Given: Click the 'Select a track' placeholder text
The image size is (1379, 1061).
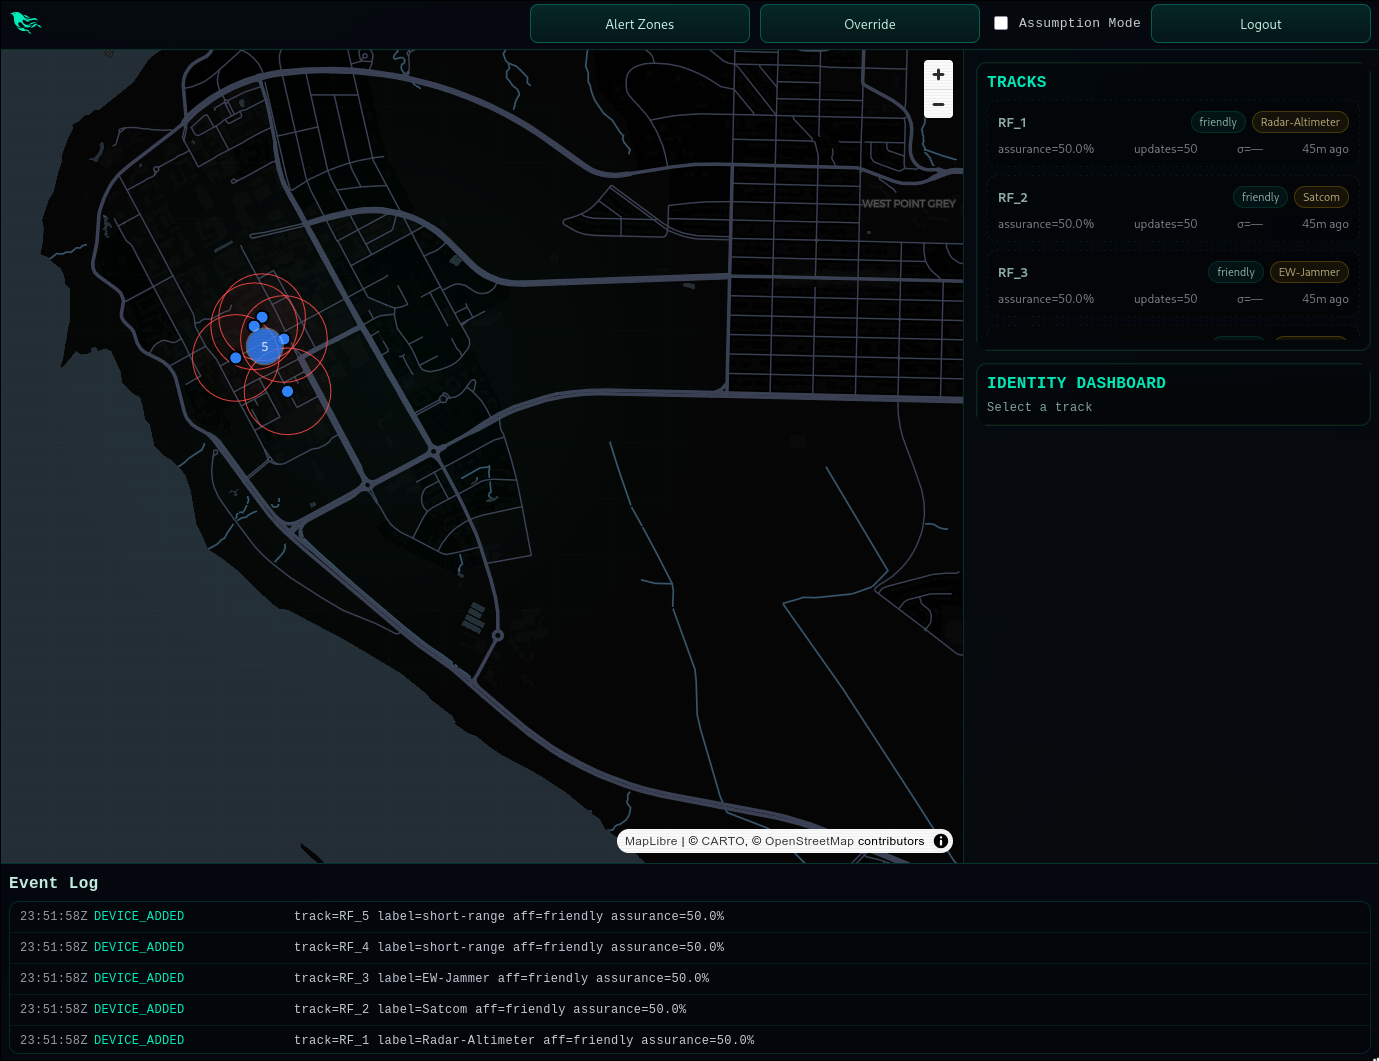Looking at the screenshot, I should [x=1039, y=407].
